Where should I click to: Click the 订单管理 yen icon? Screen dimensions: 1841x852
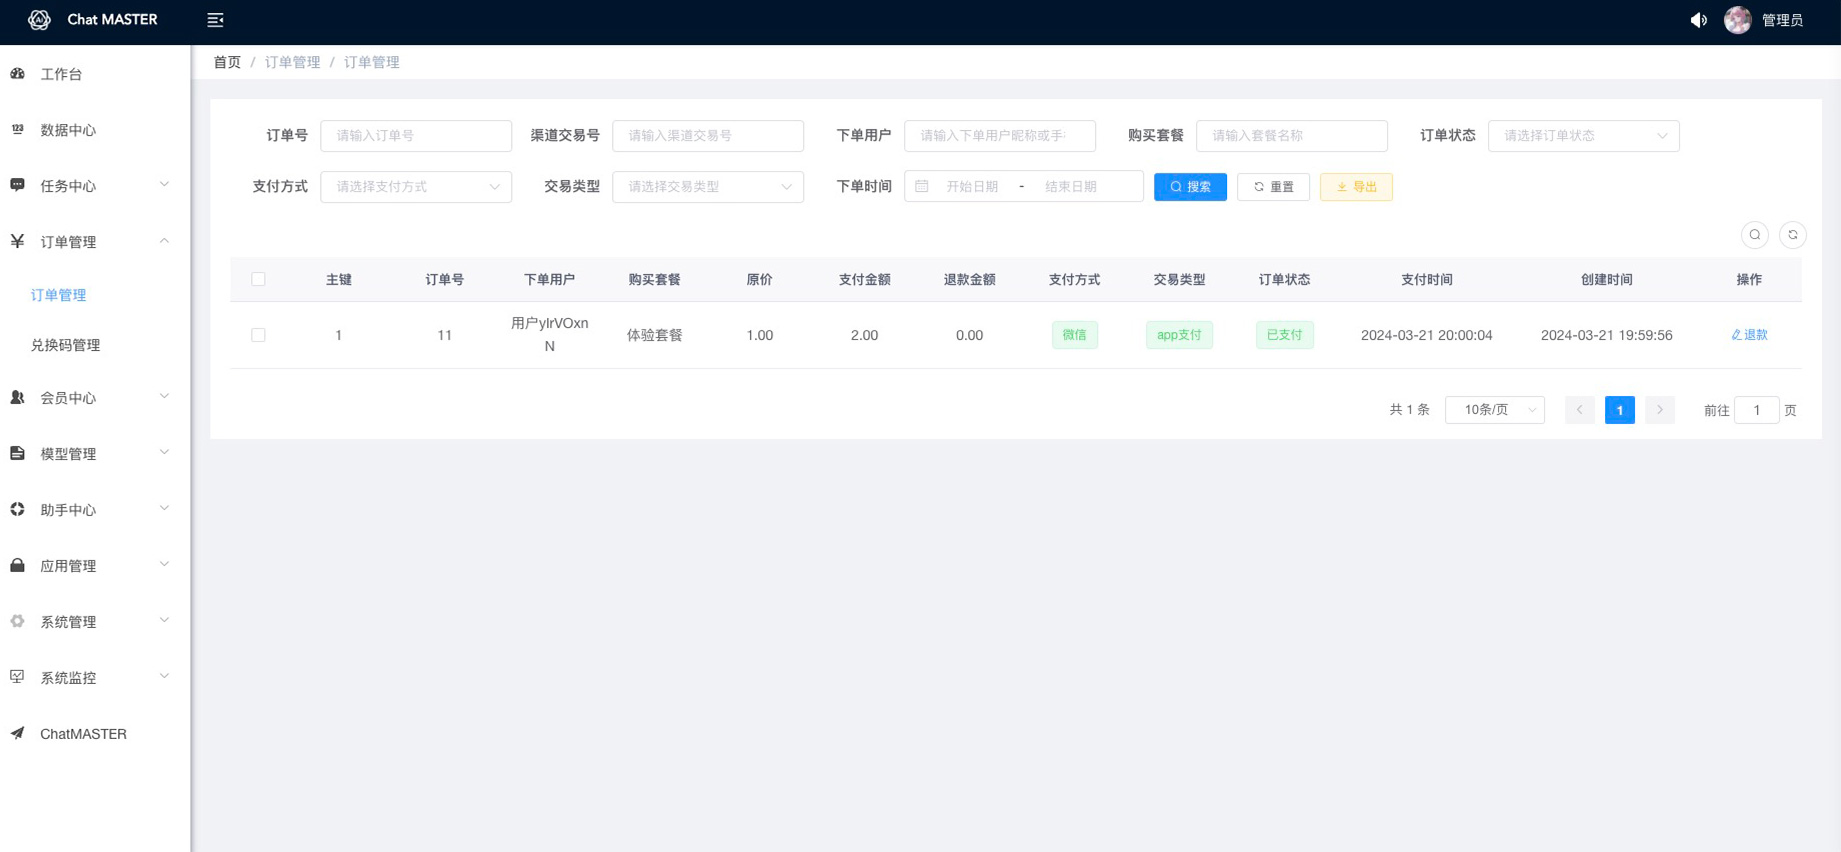pos(18,242)
